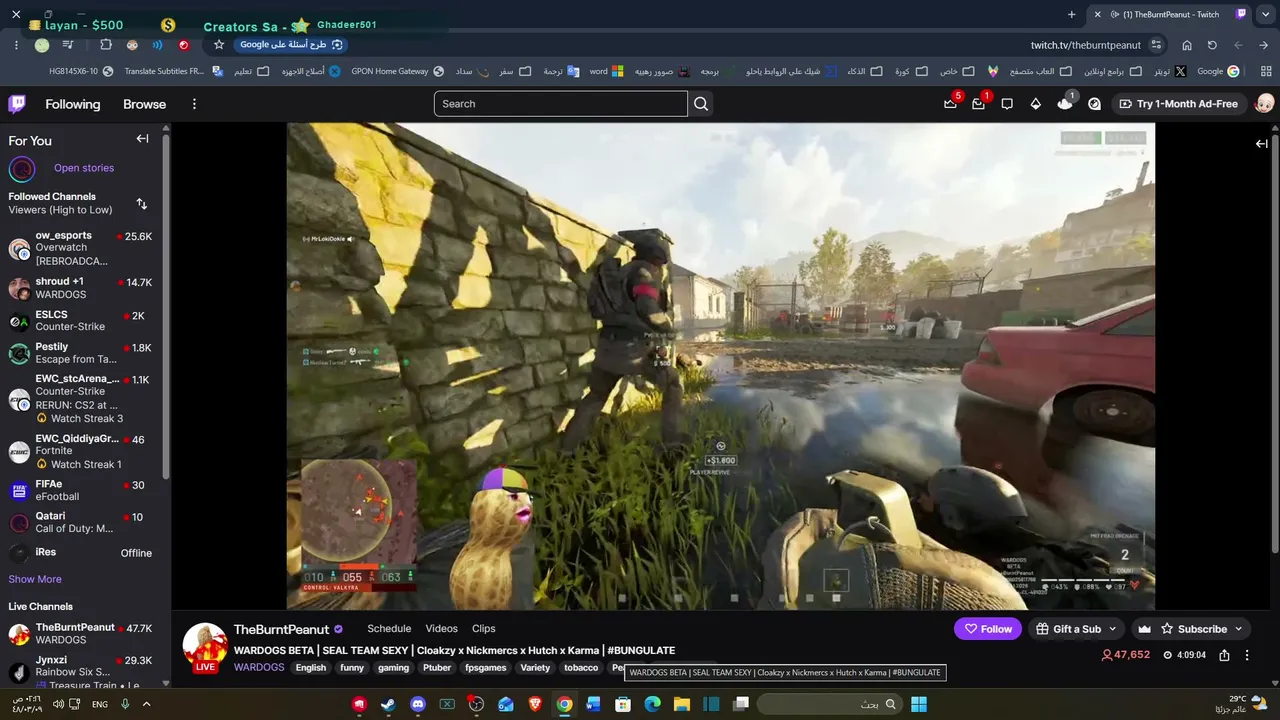Open shroud +1 channel in sidebar
Screen dimensions: 1280x720
[x=81, y=288]
